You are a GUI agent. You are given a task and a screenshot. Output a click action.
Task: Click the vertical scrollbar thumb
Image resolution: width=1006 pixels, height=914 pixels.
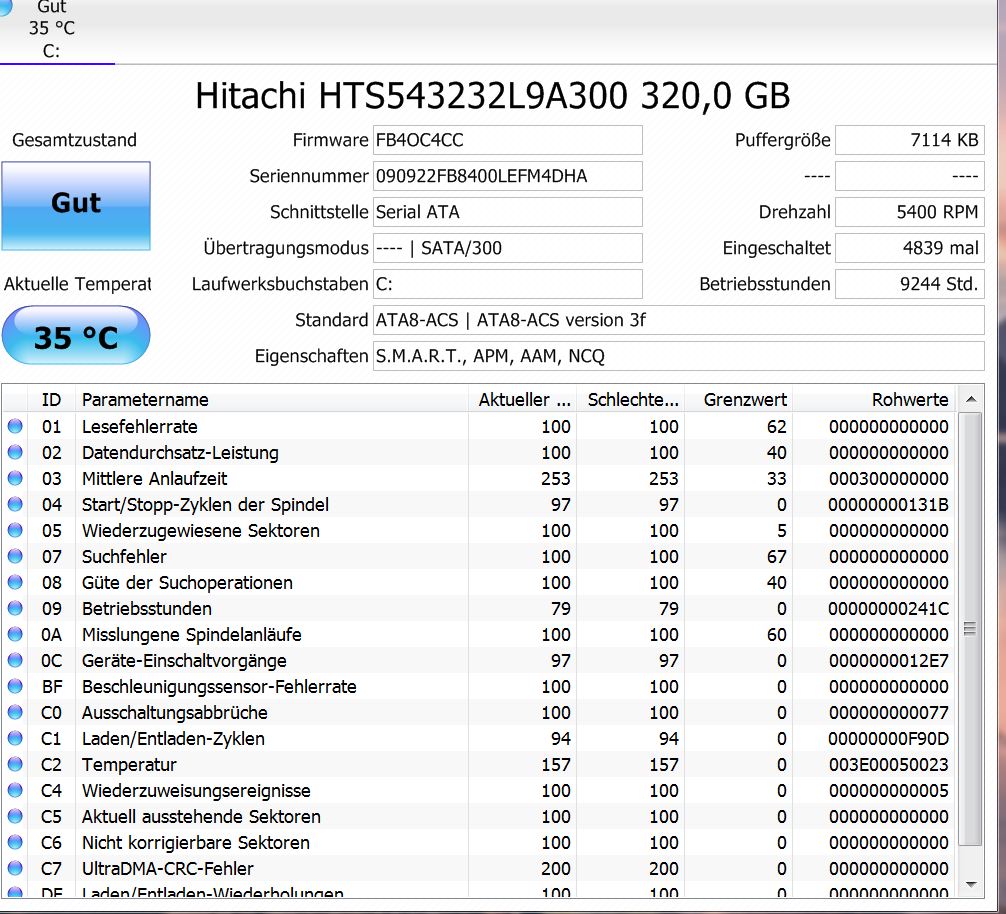tap(971, 629)
